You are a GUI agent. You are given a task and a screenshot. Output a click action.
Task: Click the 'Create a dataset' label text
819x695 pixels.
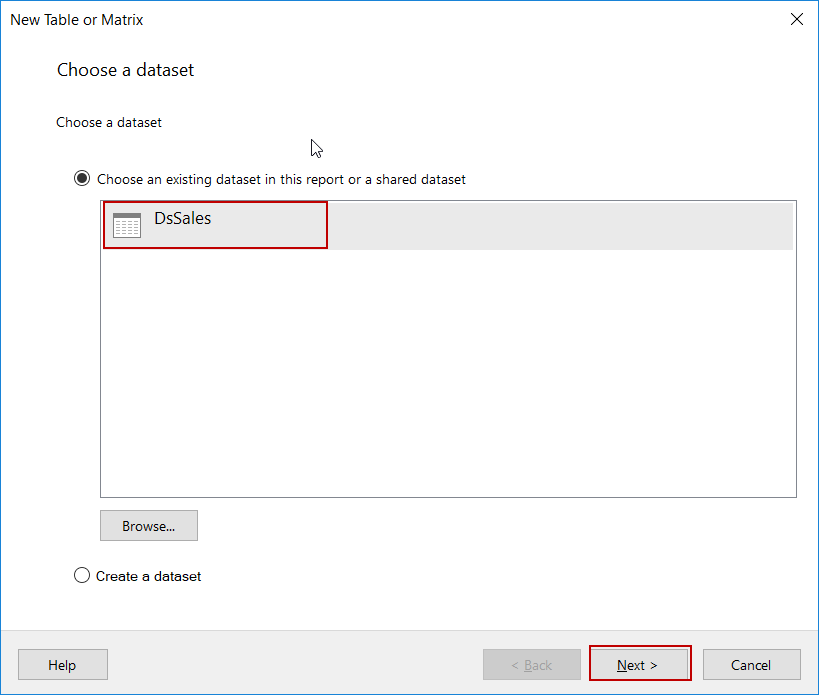point(148,576)
